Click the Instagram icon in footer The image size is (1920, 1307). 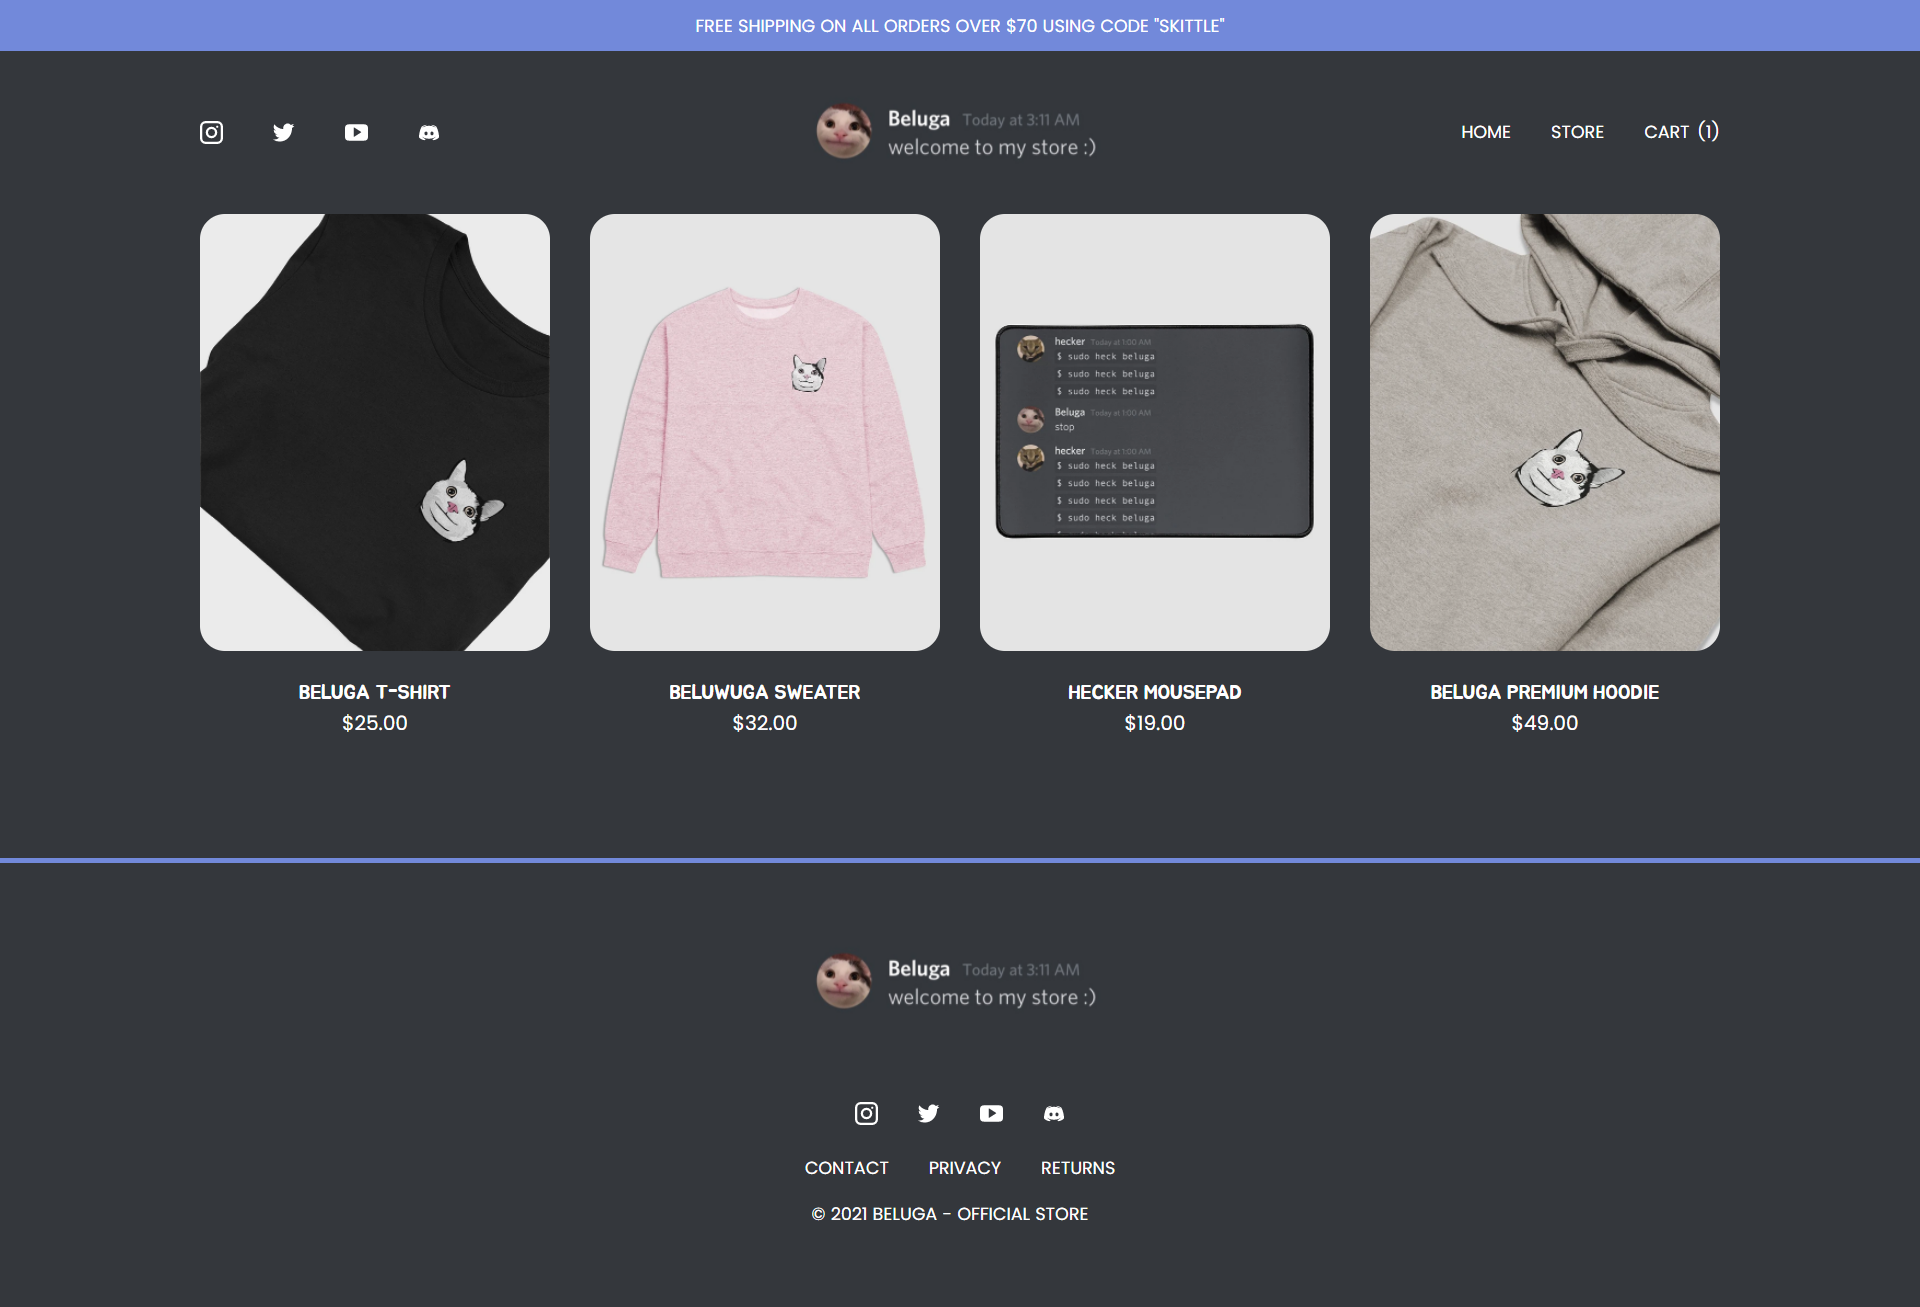[x=865, y=1113]
